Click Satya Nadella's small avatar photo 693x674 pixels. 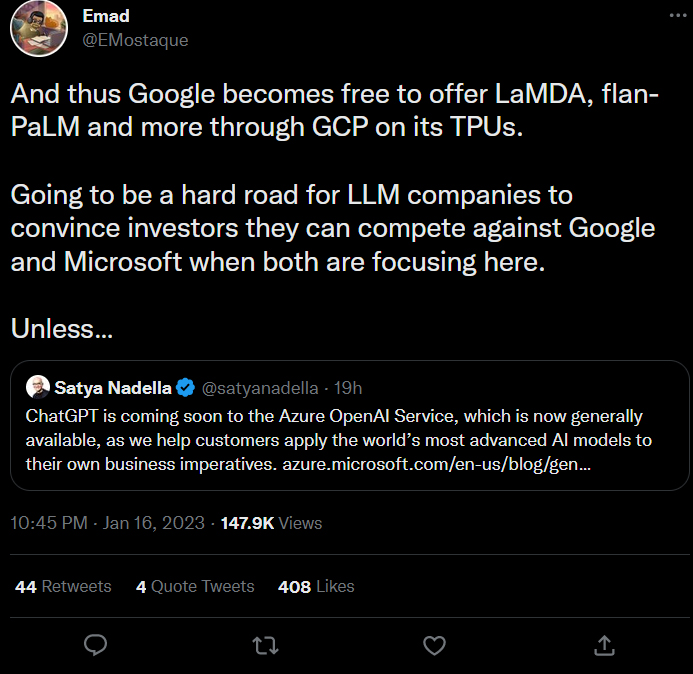pos(36,387)
